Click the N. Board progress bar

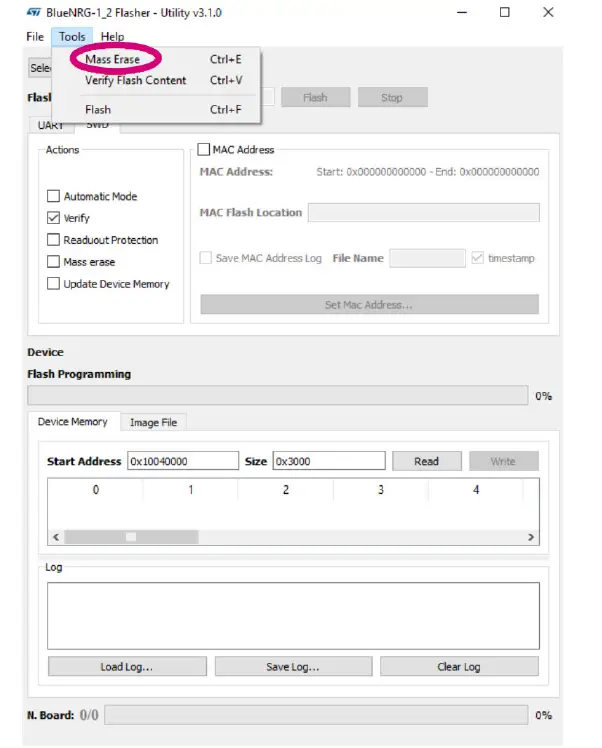(316, 715)
